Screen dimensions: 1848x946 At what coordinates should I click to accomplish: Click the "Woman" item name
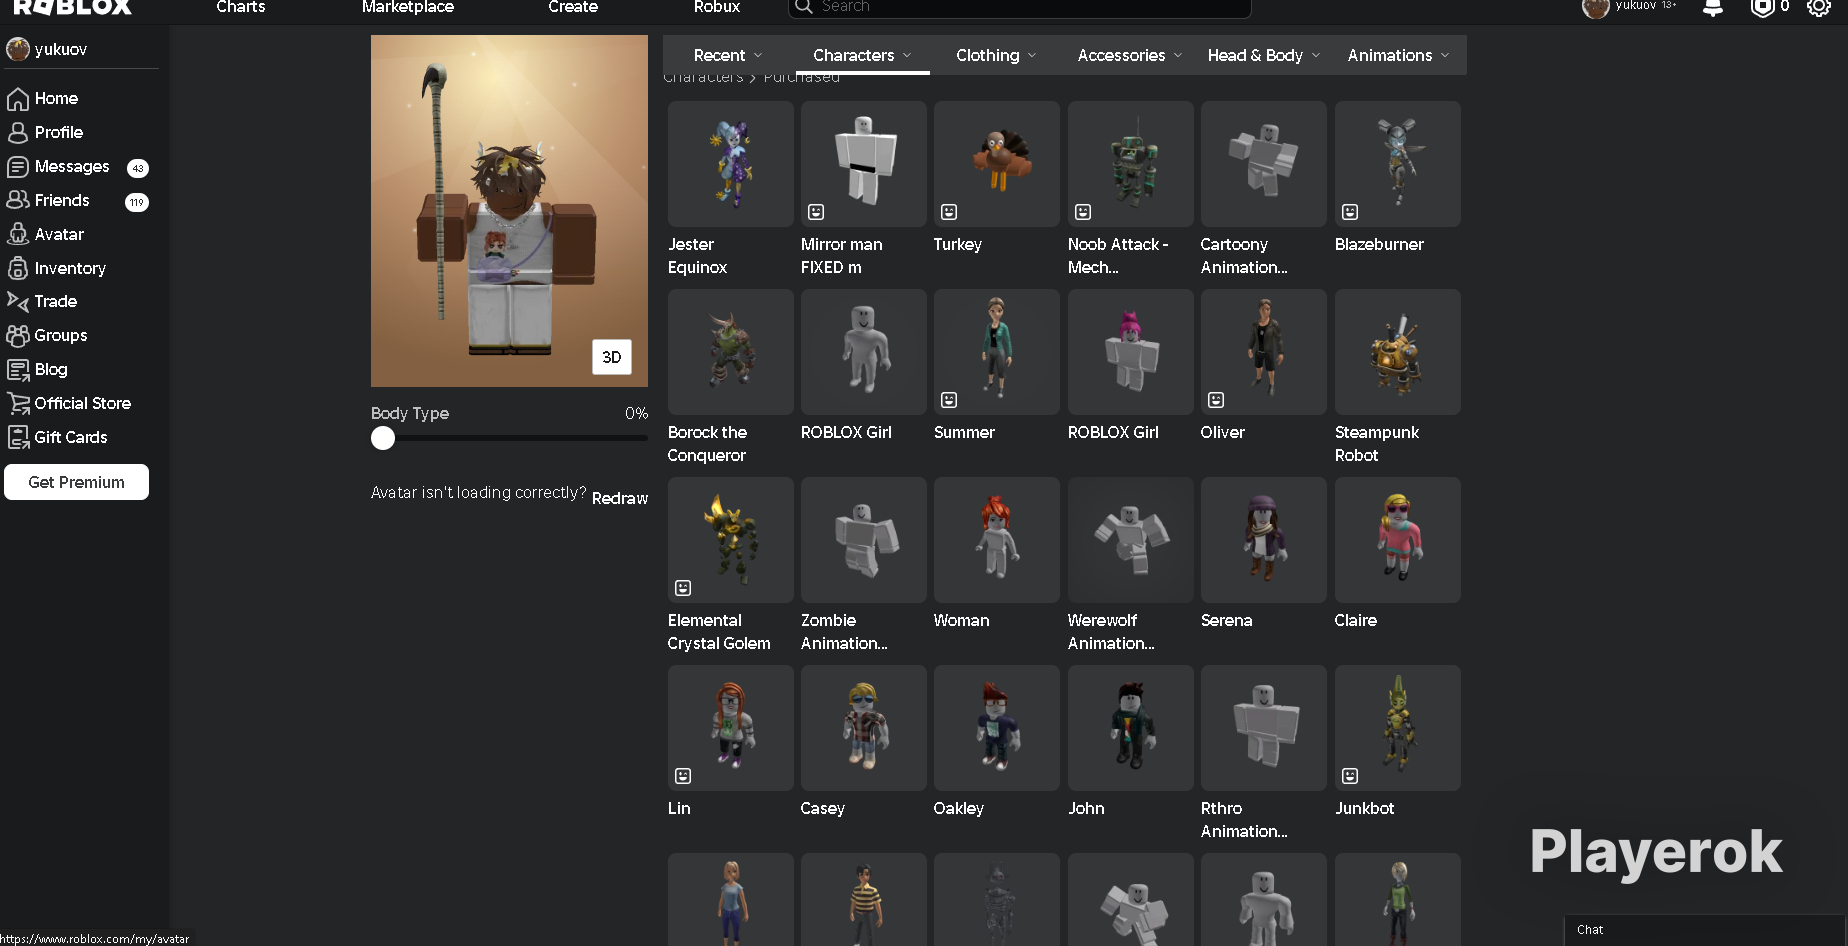[961, 620]
